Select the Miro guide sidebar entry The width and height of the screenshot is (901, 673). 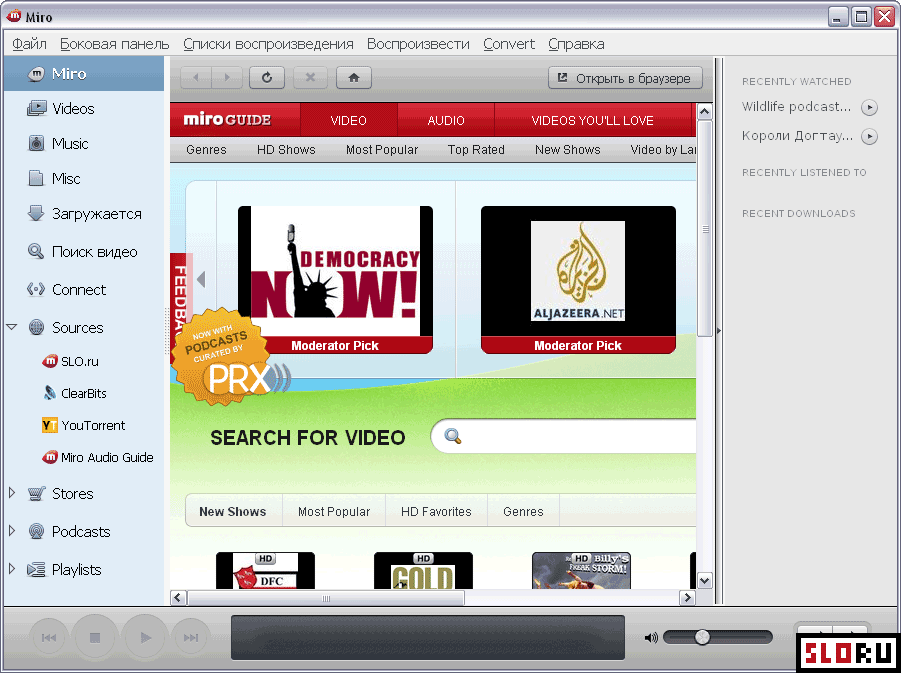84,74
